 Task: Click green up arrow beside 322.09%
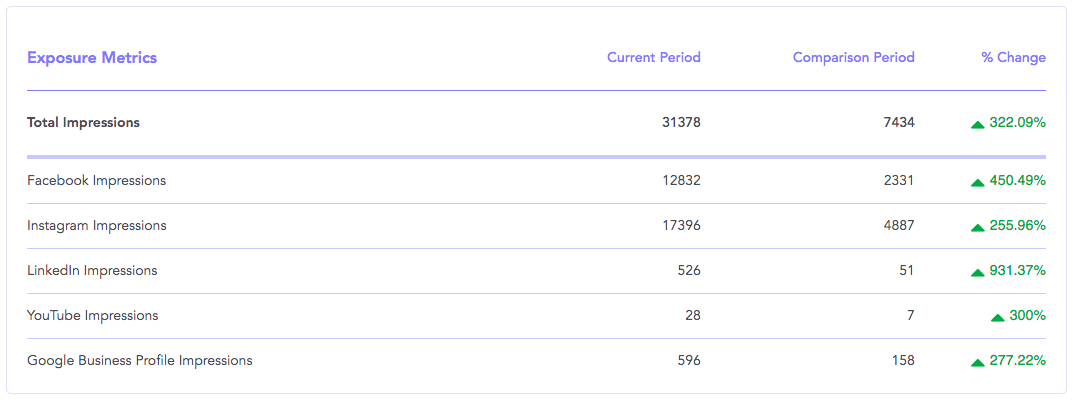pos(977,124)
